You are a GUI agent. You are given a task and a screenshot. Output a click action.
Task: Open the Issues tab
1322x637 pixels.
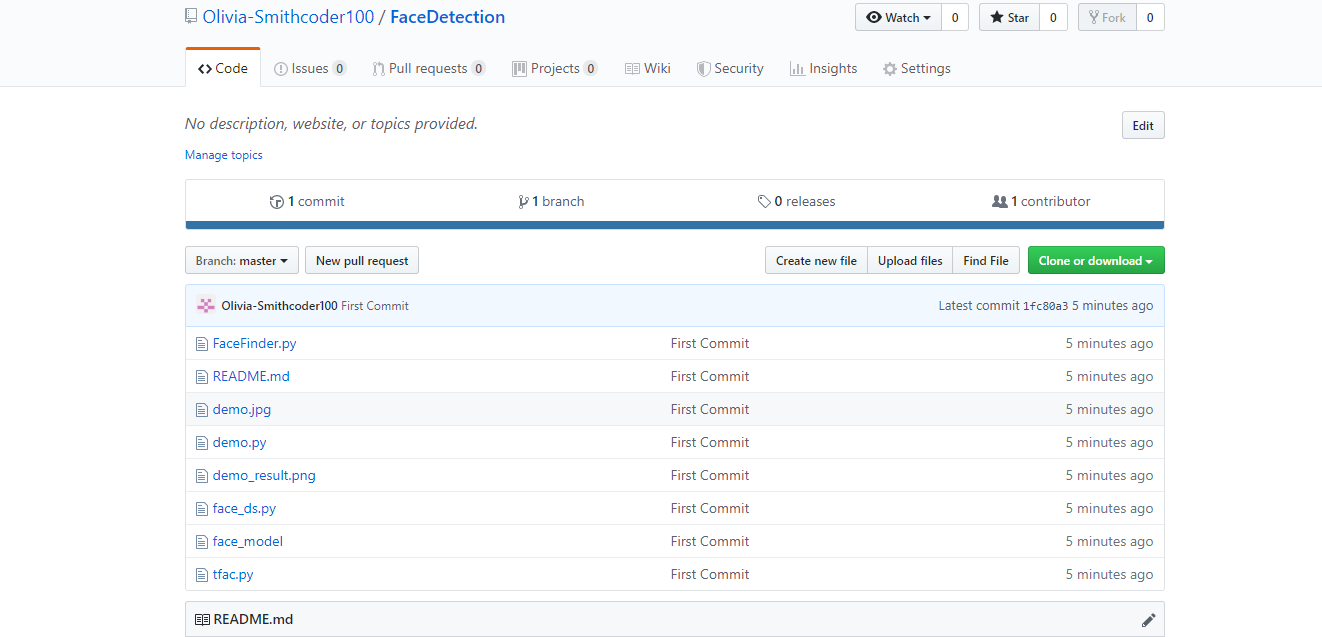[x=310, y=68]
